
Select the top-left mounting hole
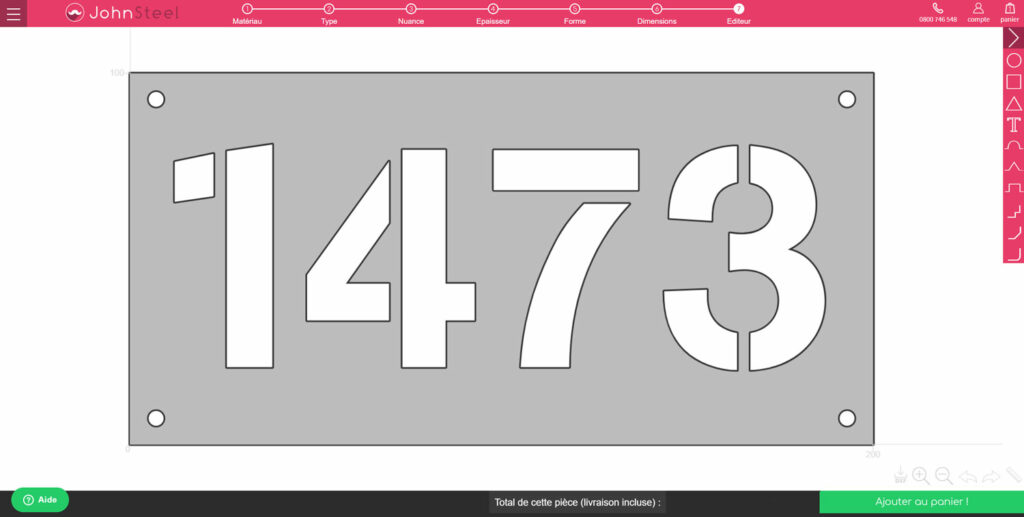(x=156, y=99)
